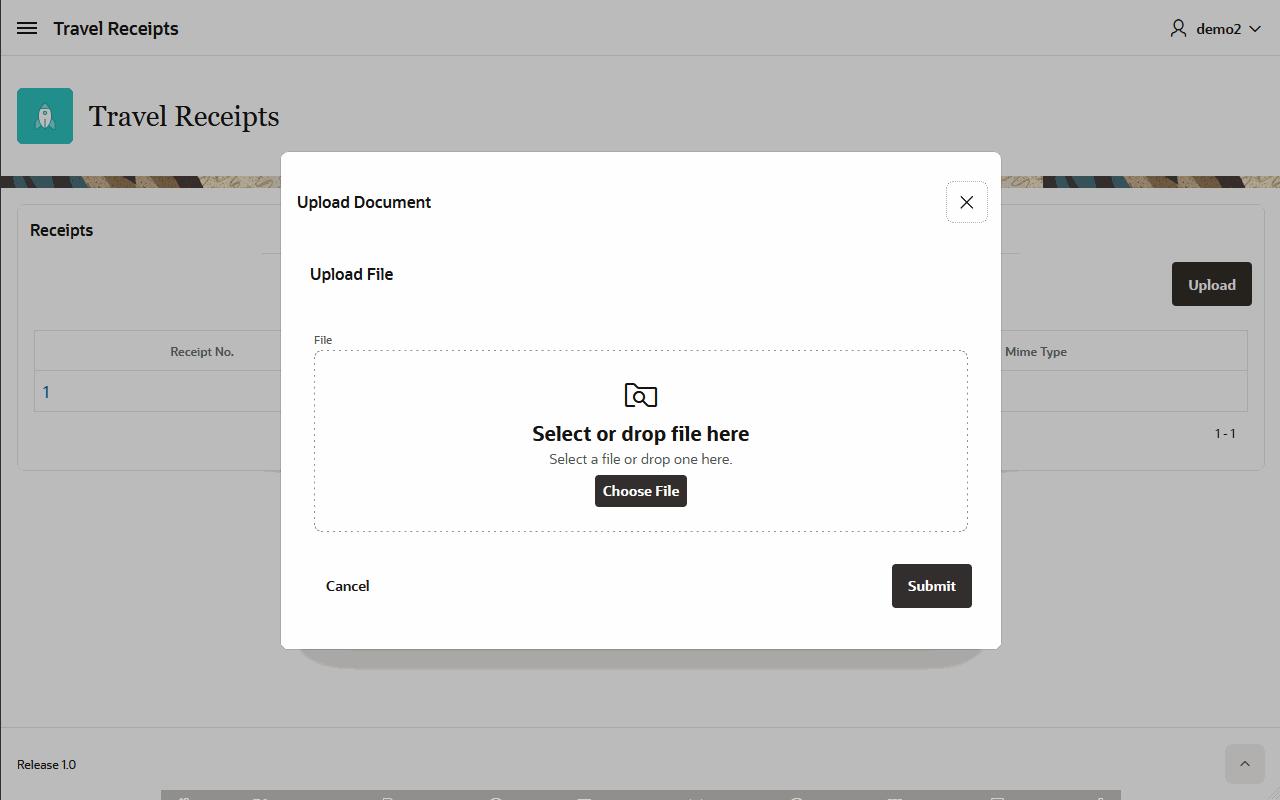Close the Upload Document dialog

[966, 202]
